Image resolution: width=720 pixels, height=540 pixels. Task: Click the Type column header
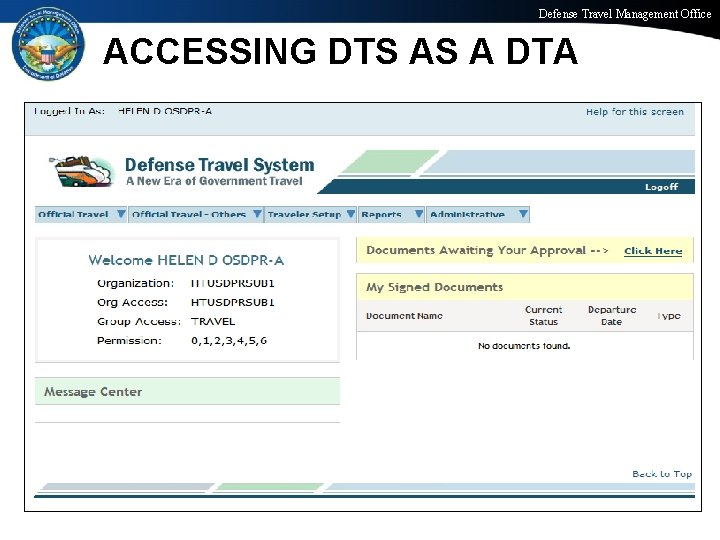[669, 316]
